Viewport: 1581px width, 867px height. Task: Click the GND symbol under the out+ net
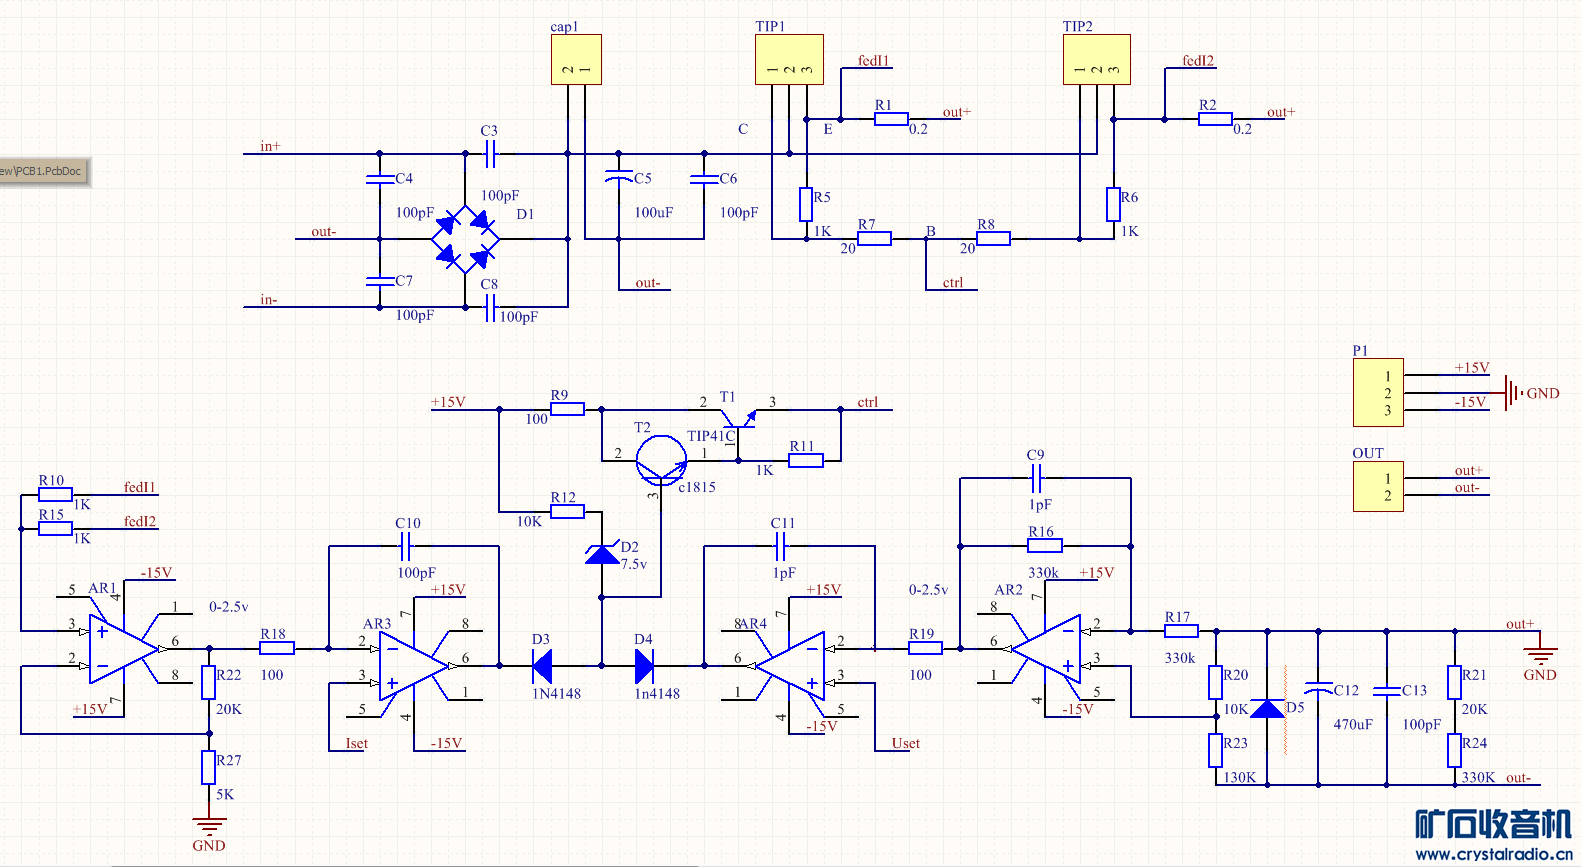coord(1540,657)
